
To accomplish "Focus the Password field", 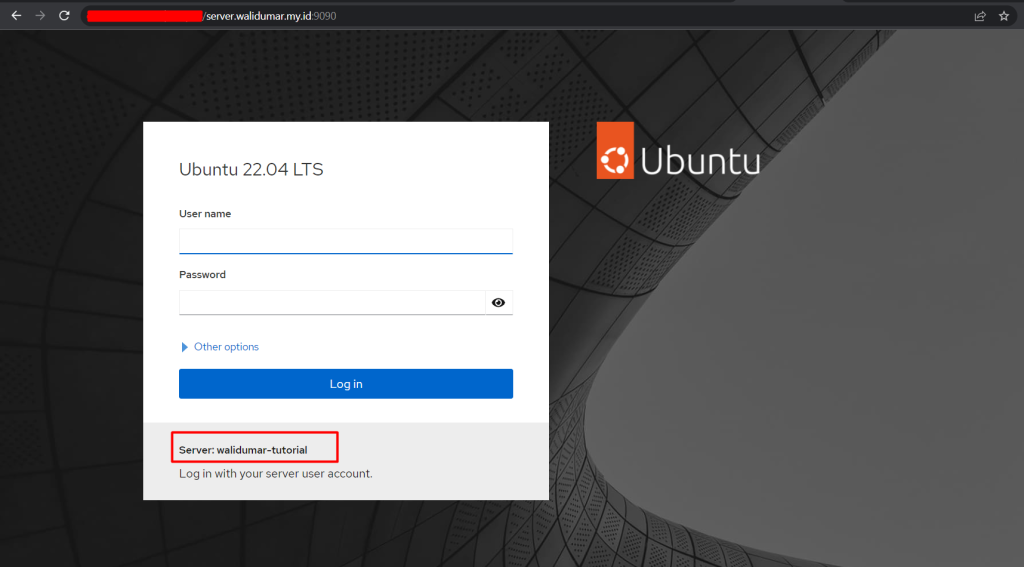I will (332, 302).
